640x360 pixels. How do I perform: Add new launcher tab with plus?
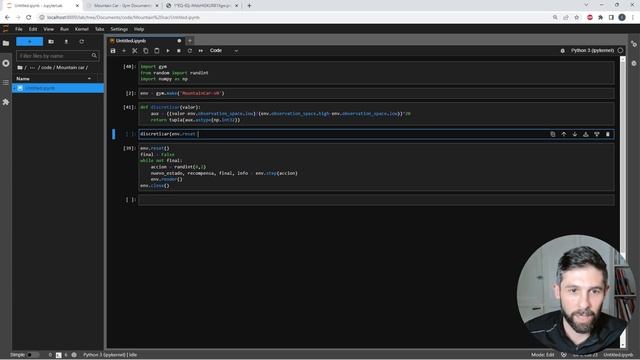pos(190,41)
